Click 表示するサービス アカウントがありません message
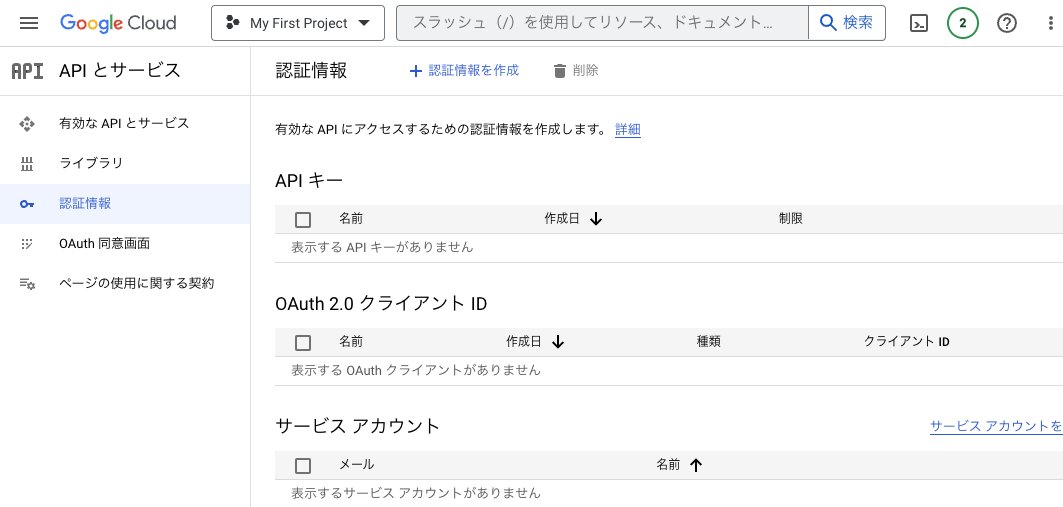The image size is (1063, 507). click(x=416, y=493)
